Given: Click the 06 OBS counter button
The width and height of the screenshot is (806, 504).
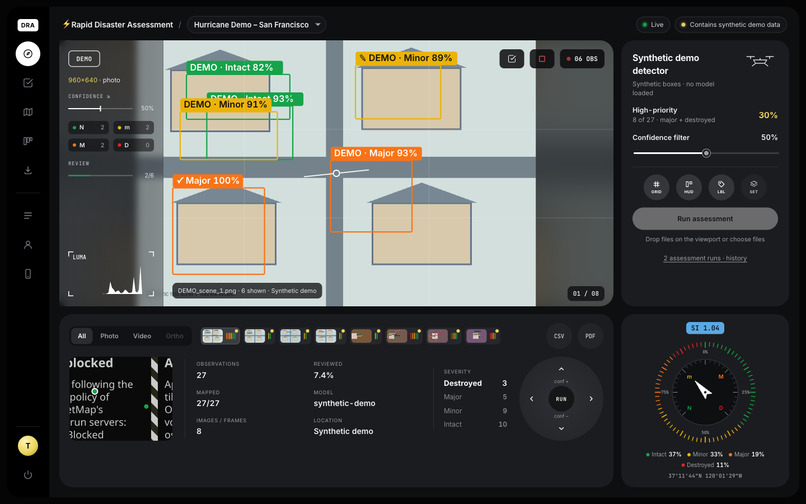Looking at the screenshot, I should [x=582, y=59].
